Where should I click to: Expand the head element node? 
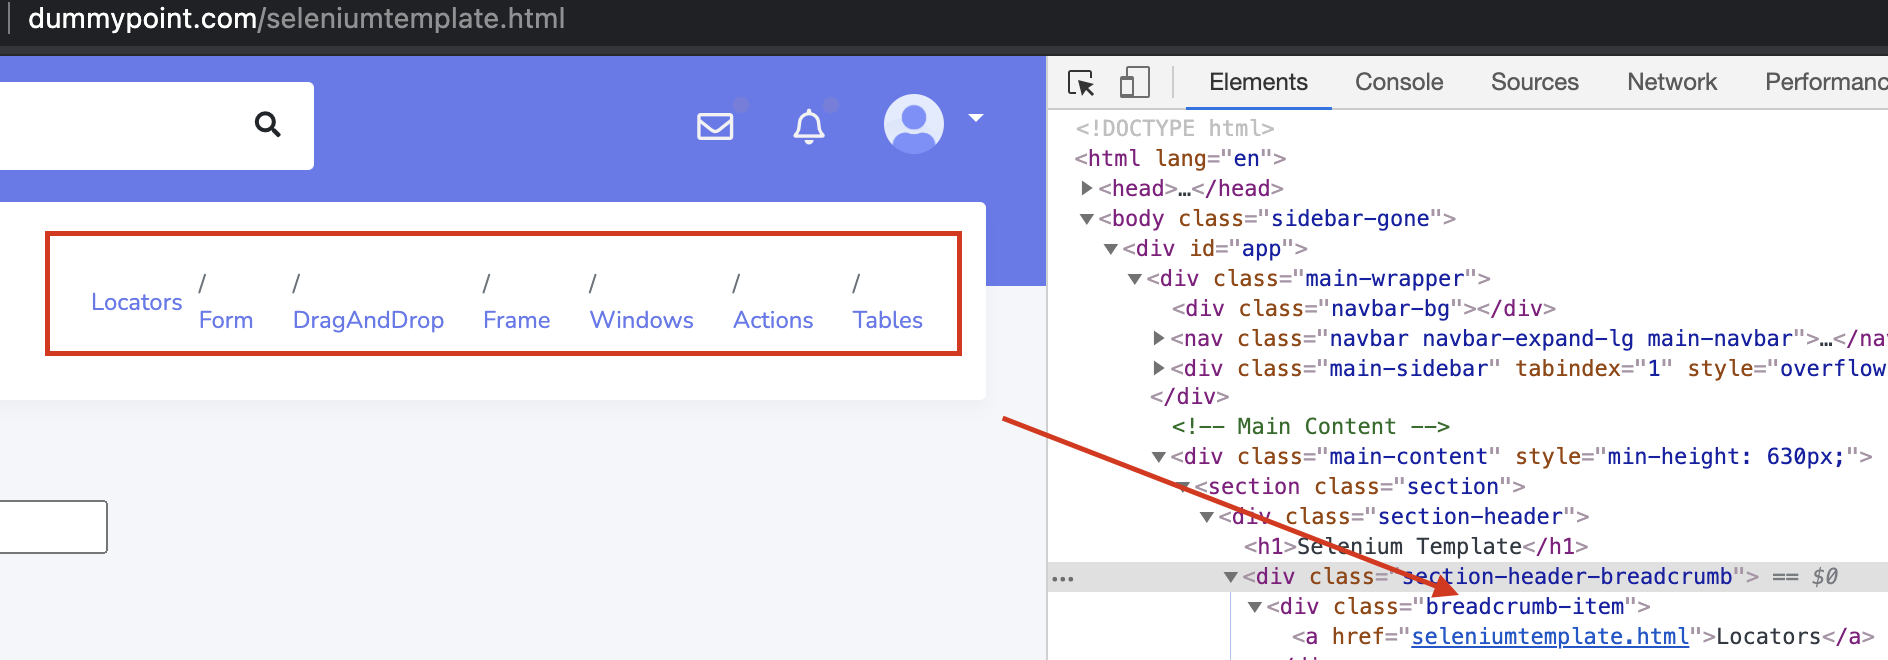pos(1087,188)
